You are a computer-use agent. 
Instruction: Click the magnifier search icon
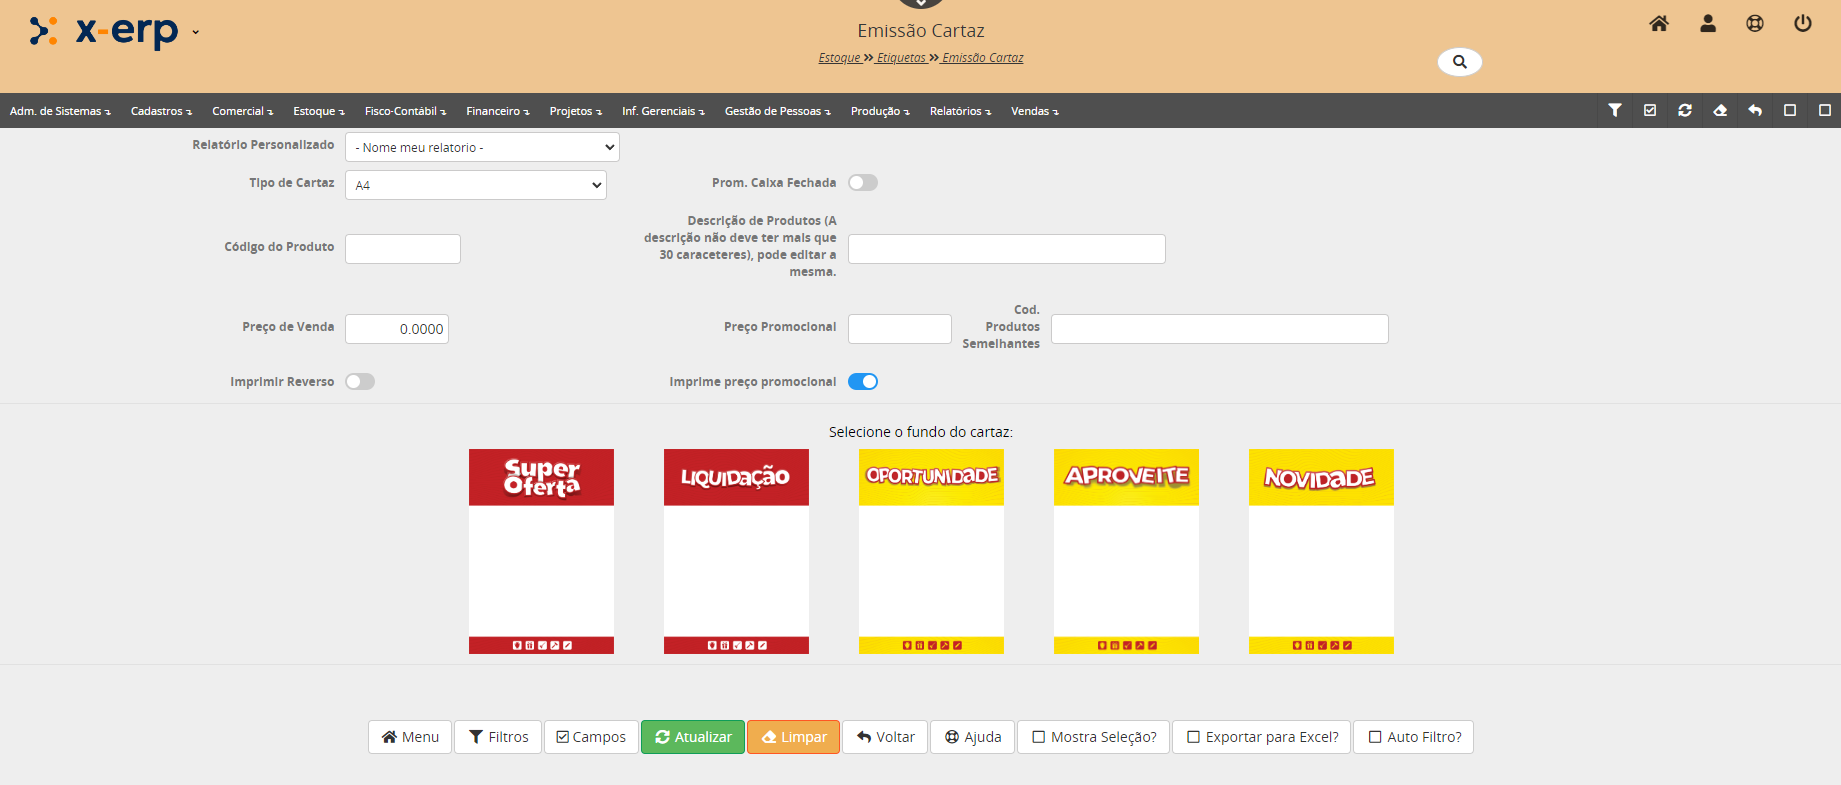[1459, 62]
